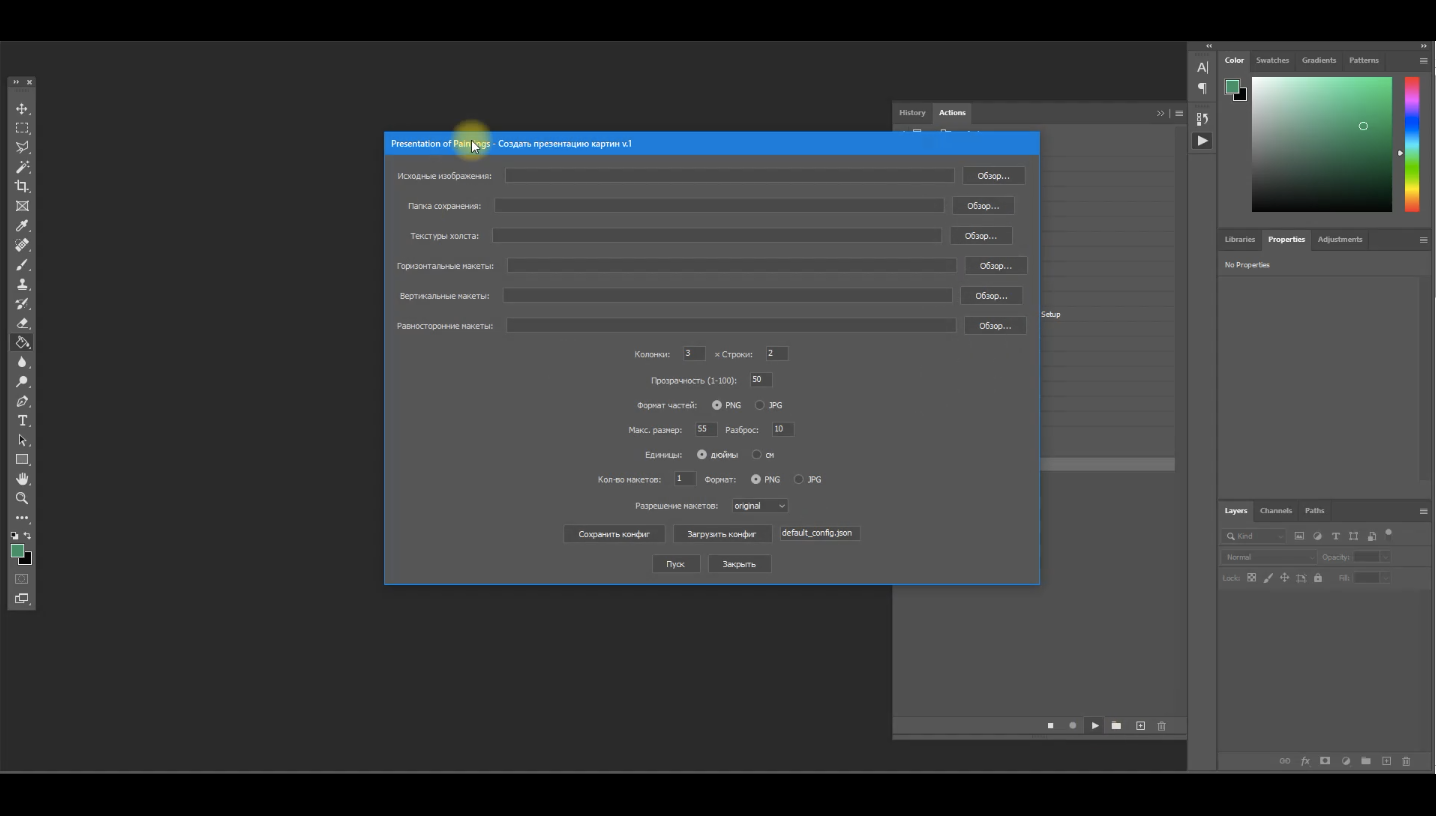The image size is (1436, 816).
Task: Add a layer mask in Layers panel
Action: (x=1325, y=761)
